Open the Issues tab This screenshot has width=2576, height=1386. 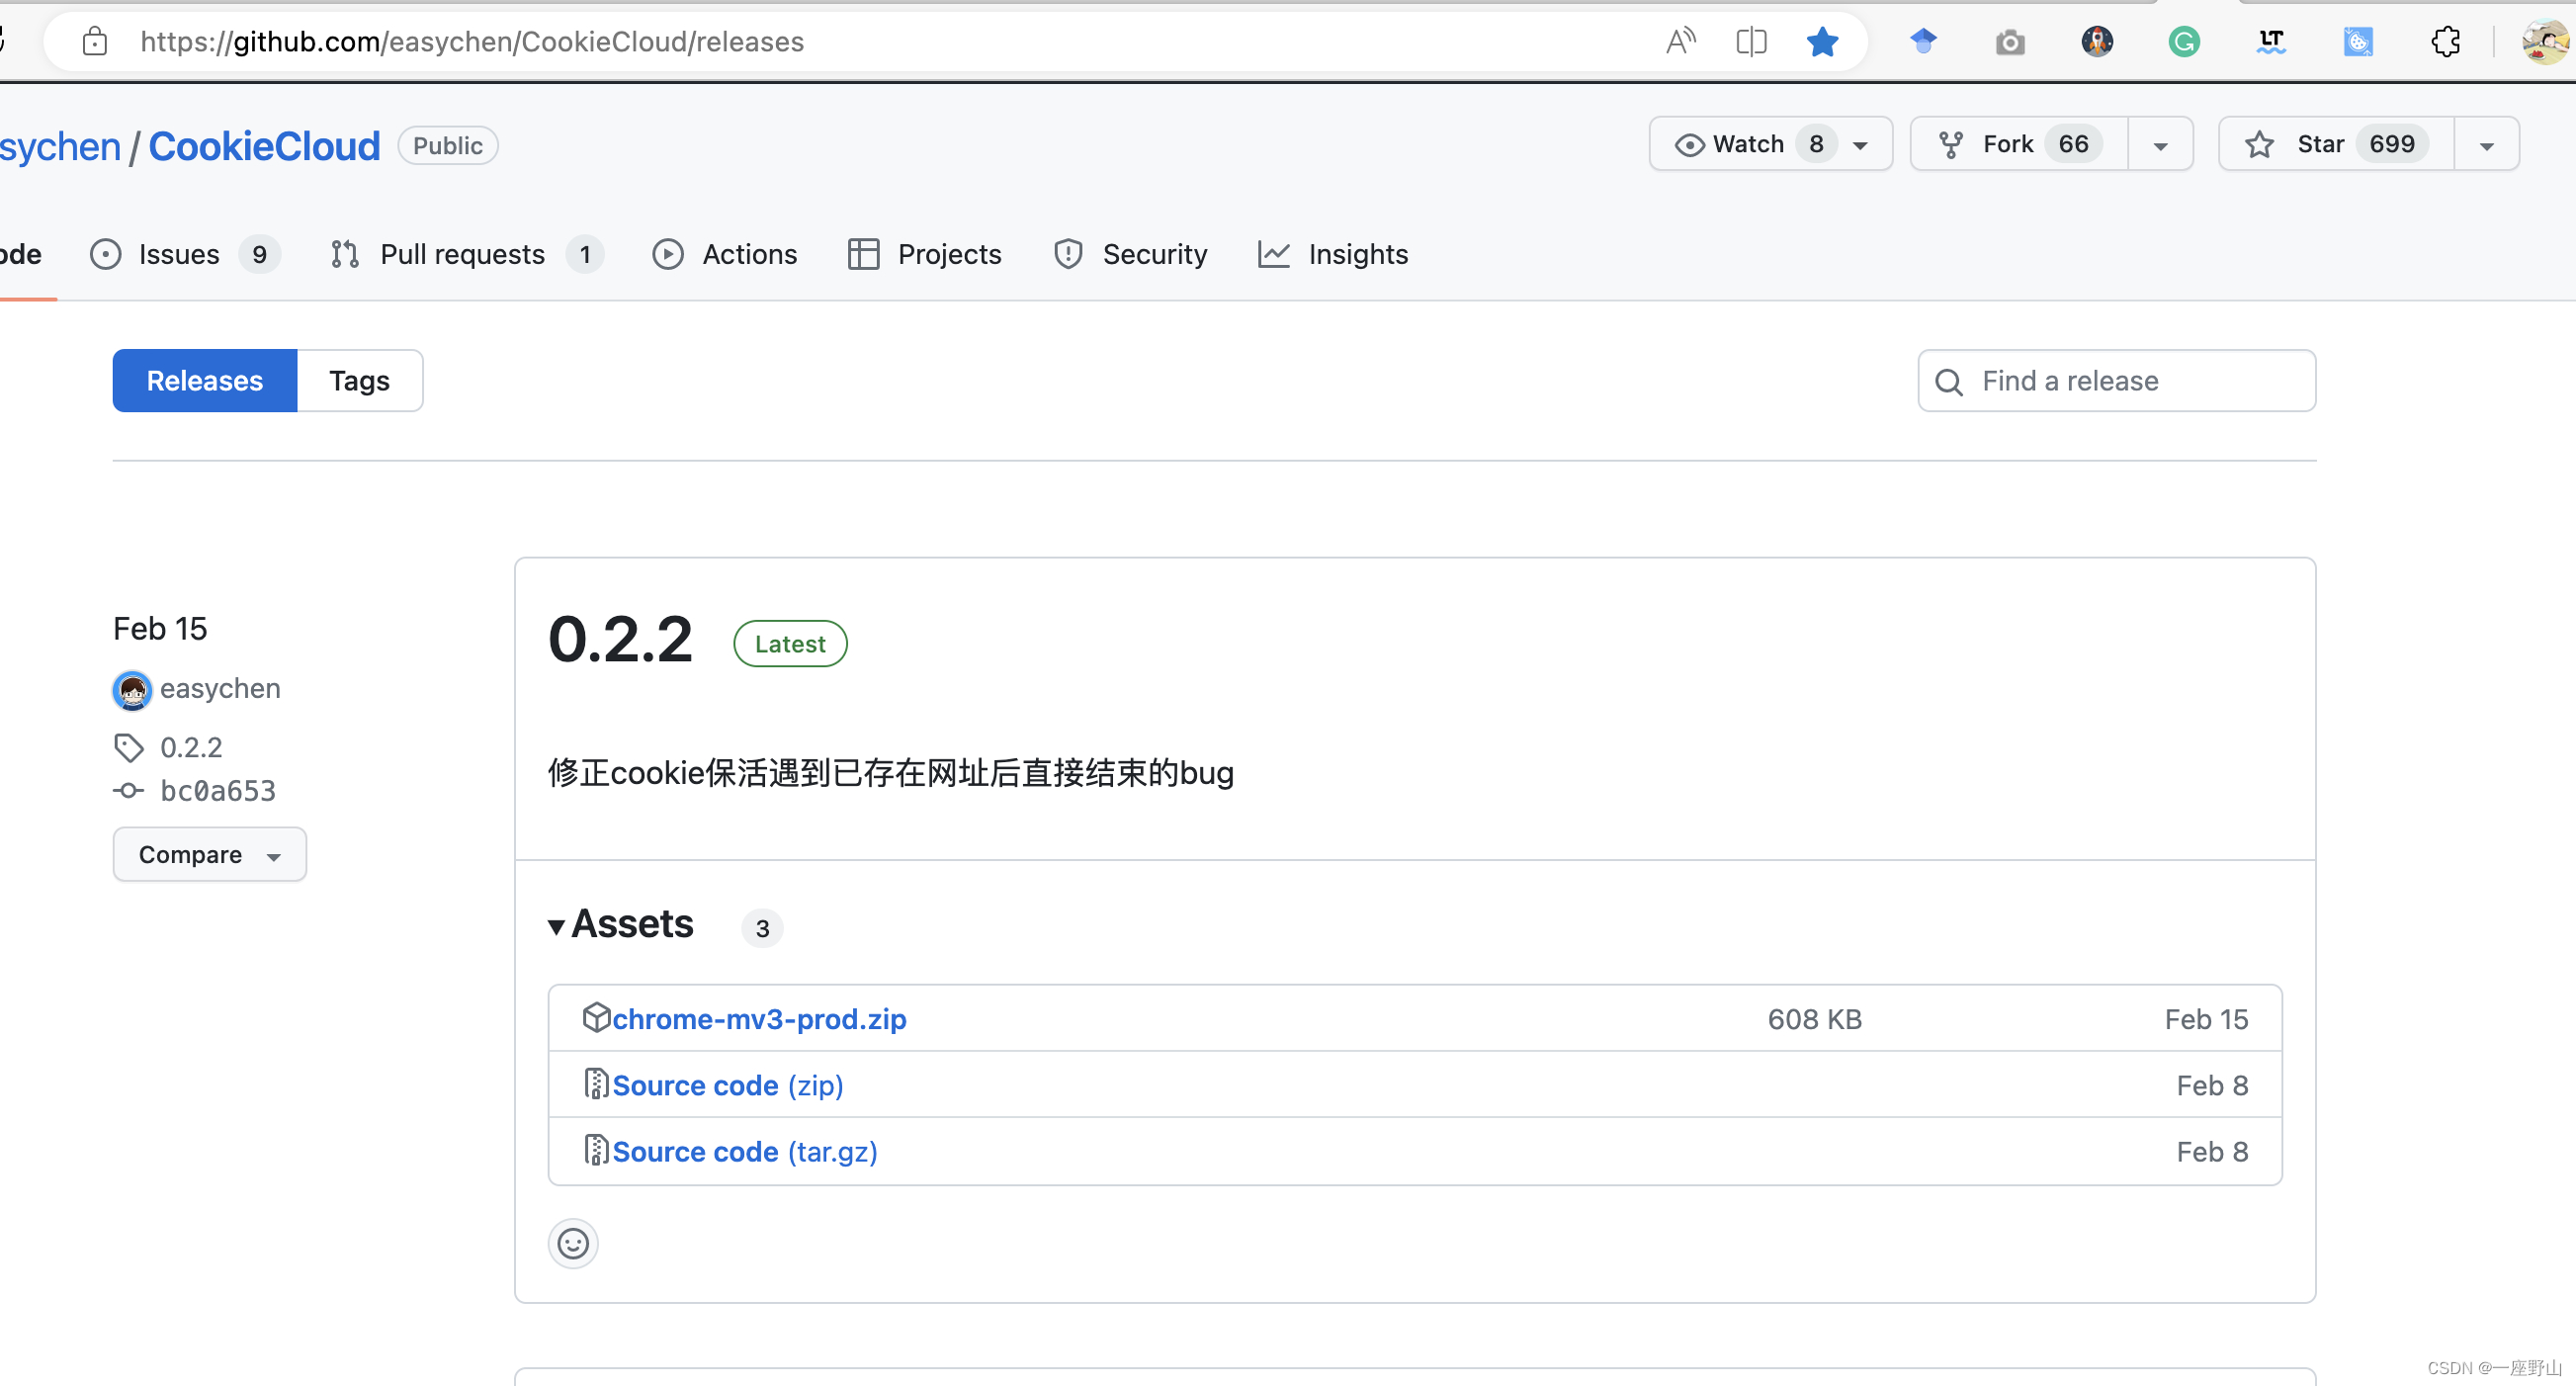(x=185, y=254)
